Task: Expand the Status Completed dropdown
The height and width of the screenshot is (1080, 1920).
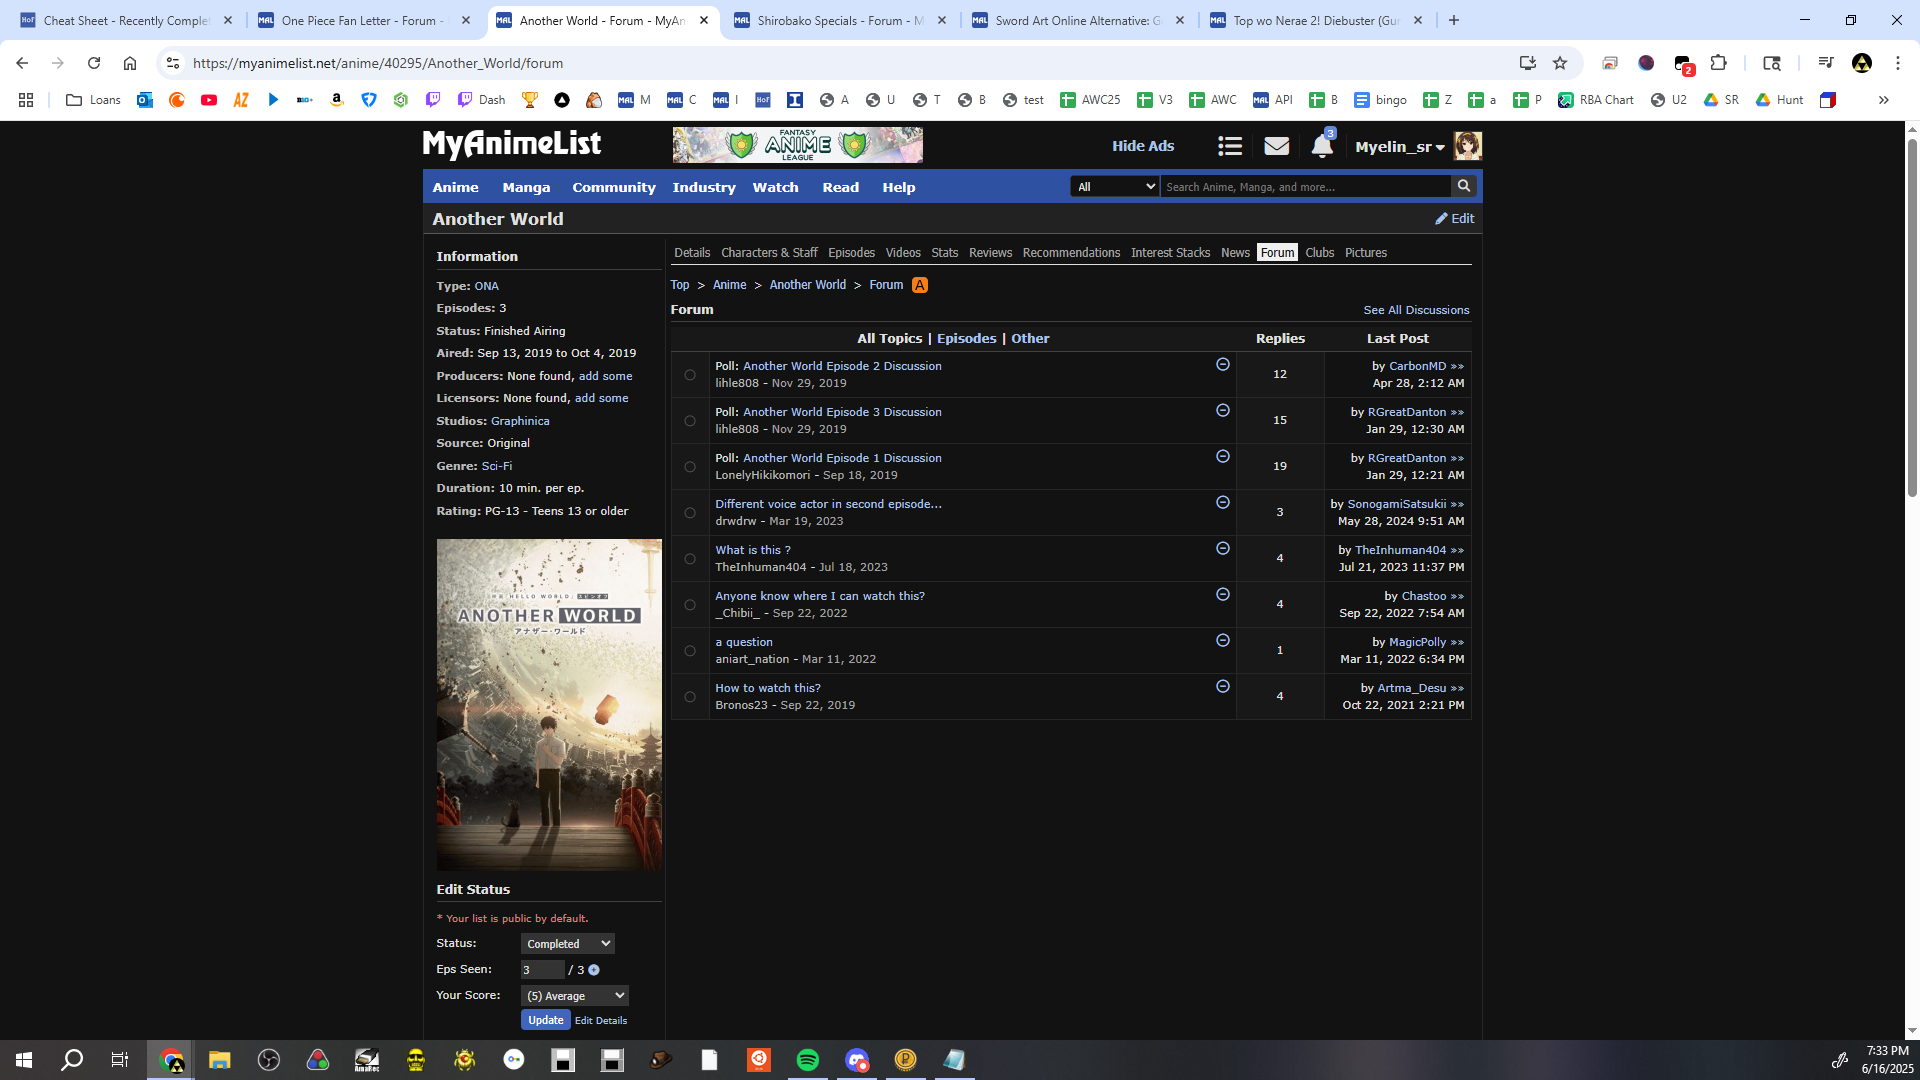Action: click(567, 944)
